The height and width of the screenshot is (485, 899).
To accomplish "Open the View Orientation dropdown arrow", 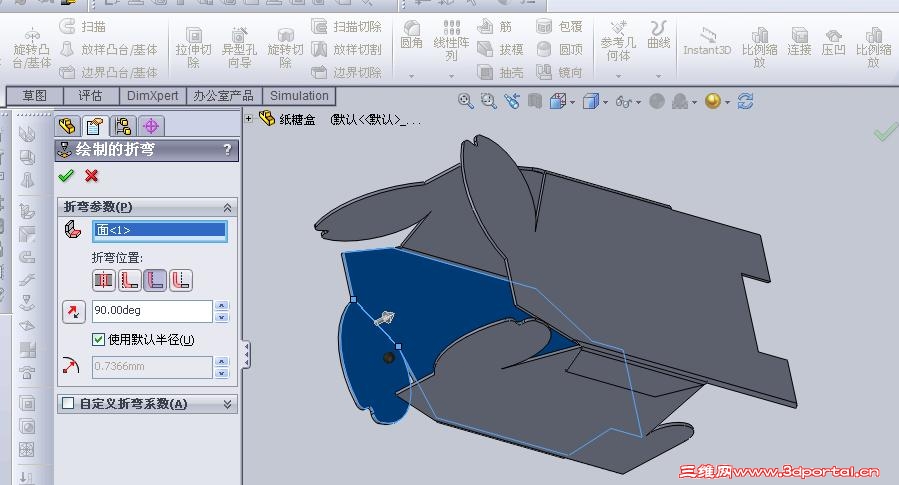I will click(x=572, y=103).
